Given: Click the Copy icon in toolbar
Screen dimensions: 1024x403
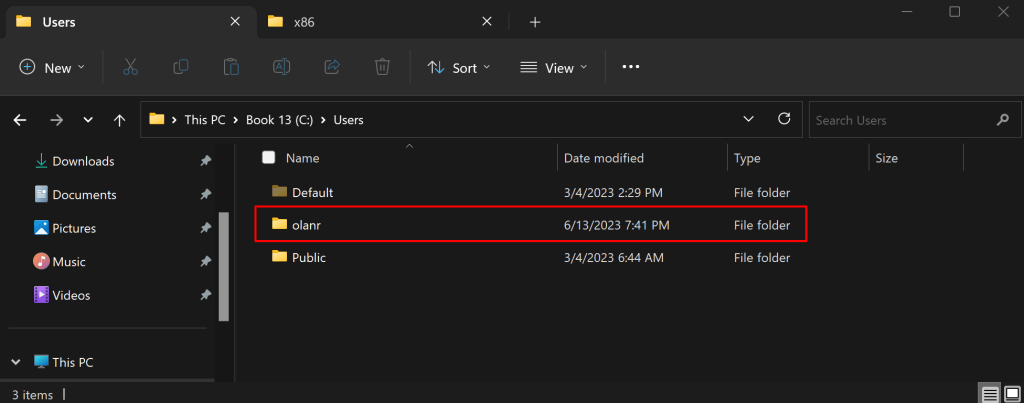Looking at the screenshot, I should (181, 67).
